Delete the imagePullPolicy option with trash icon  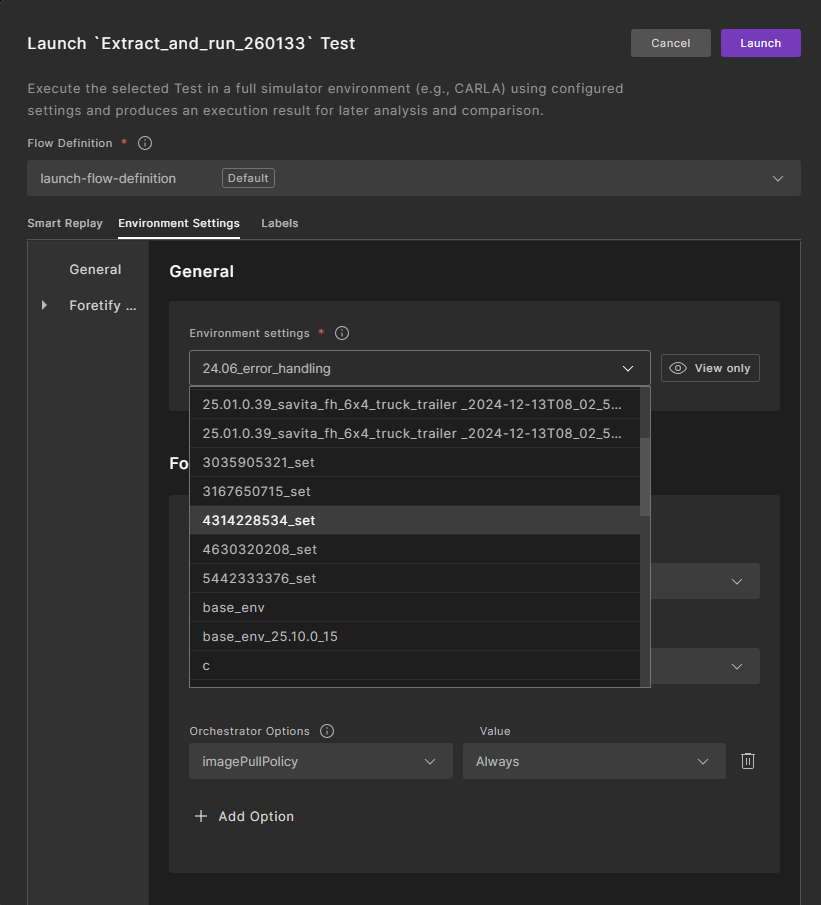click(747, 761)
